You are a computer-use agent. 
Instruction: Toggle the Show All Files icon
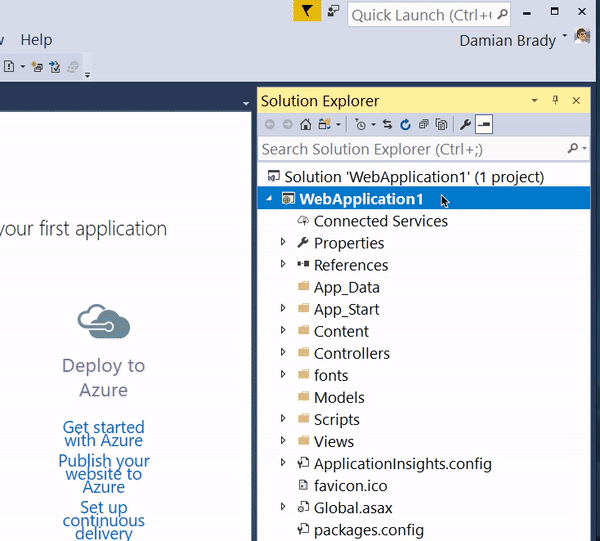441,124
